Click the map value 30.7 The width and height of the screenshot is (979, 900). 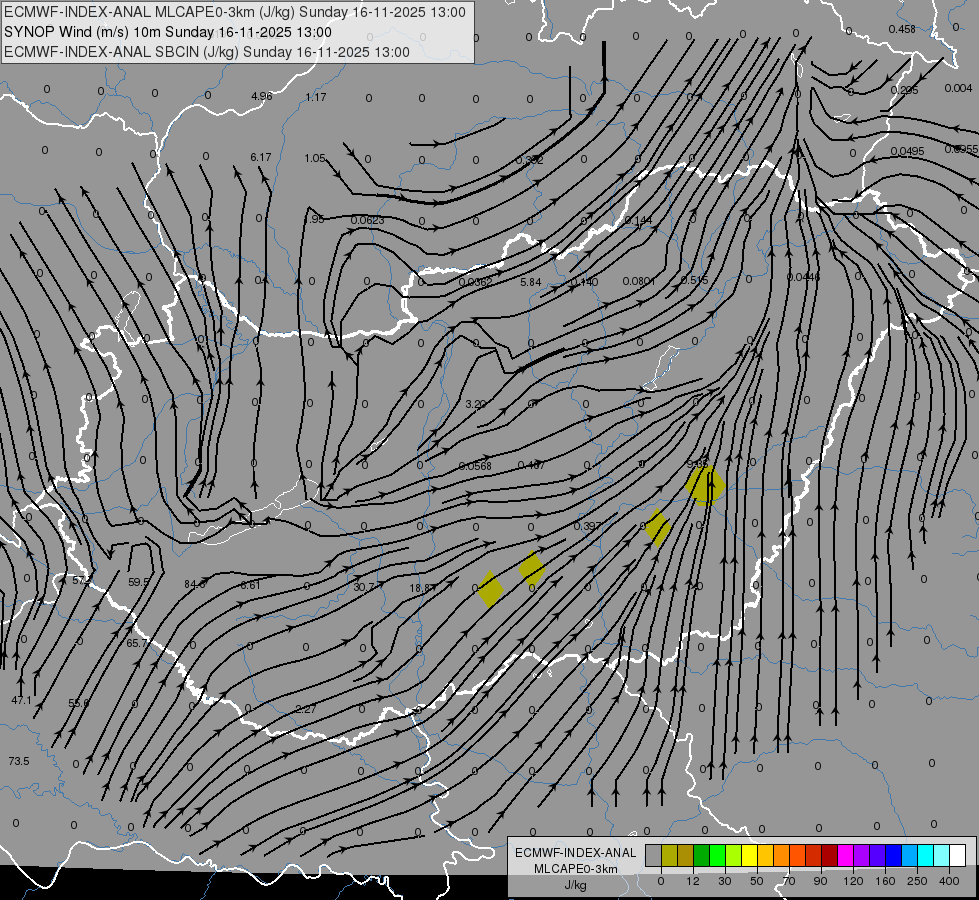pyautogui.click(x=364, y=587)
